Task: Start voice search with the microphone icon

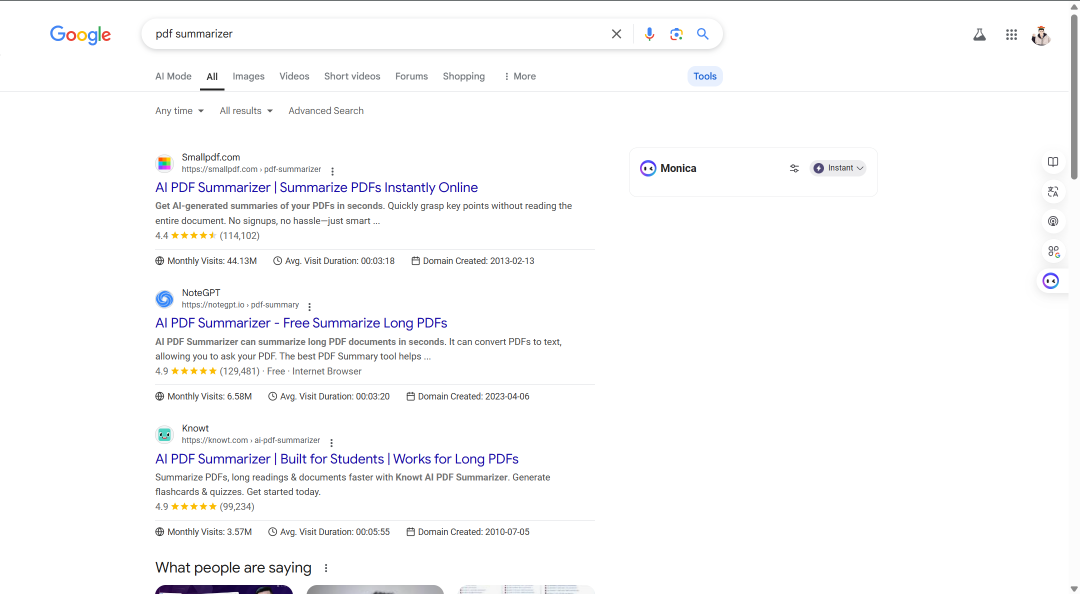Action: (x=649, y=34)
